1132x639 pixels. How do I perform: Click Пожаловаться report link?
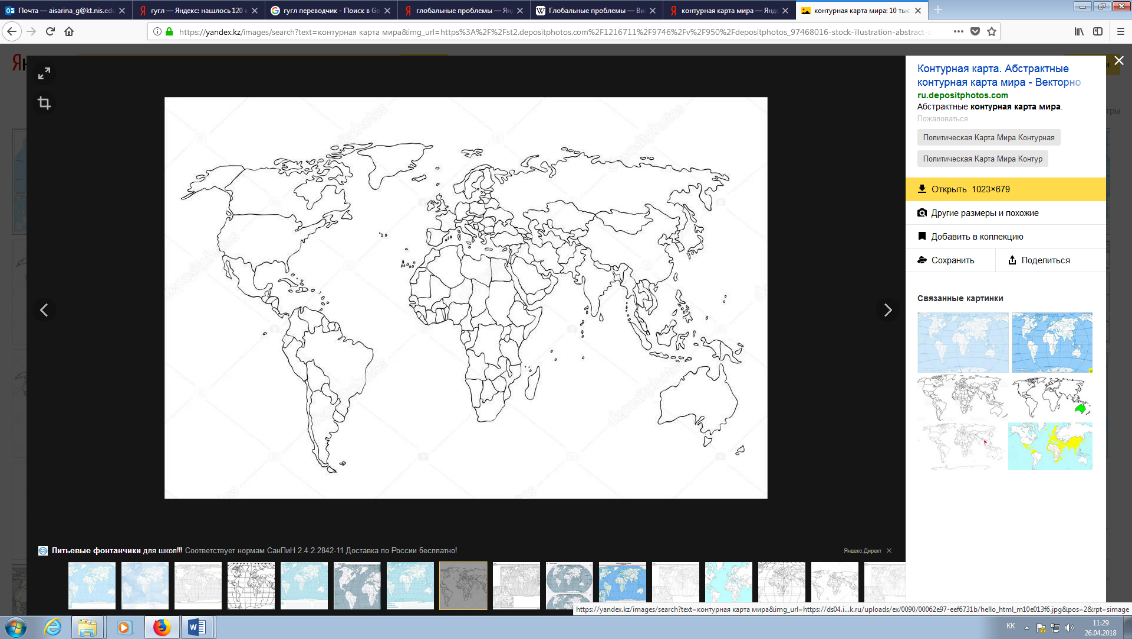pyautogui.click(x=942, y=118)
